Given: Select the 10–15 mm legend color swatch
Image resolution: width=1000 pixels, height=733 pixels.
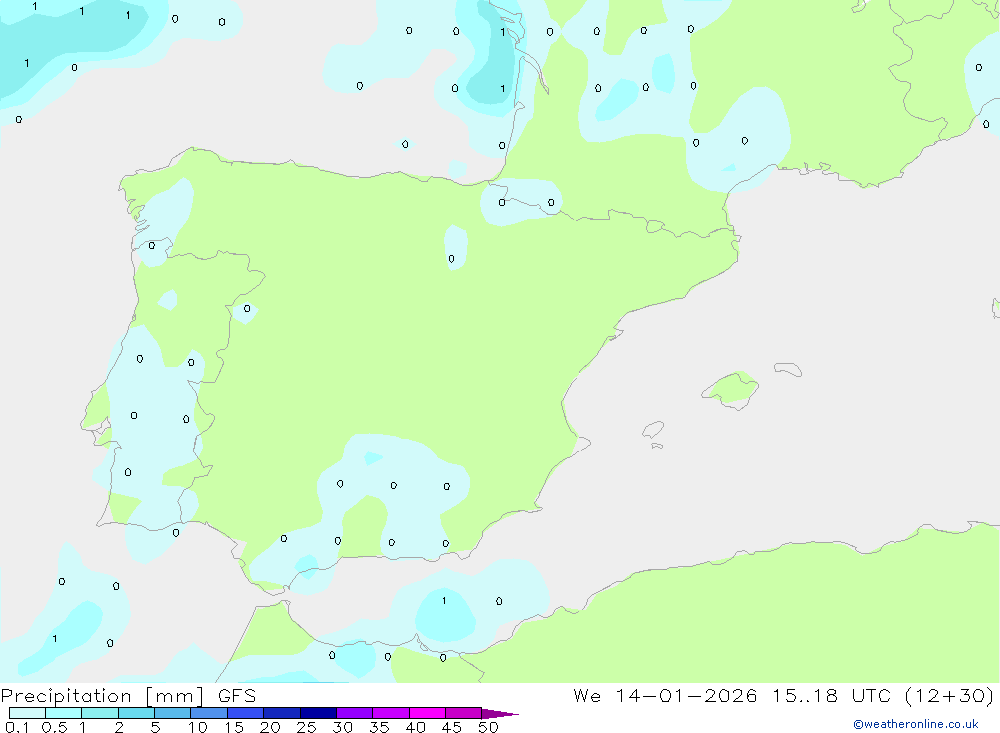Looking at the screenshot, I should pyautogui.click(x=209, y=713).
